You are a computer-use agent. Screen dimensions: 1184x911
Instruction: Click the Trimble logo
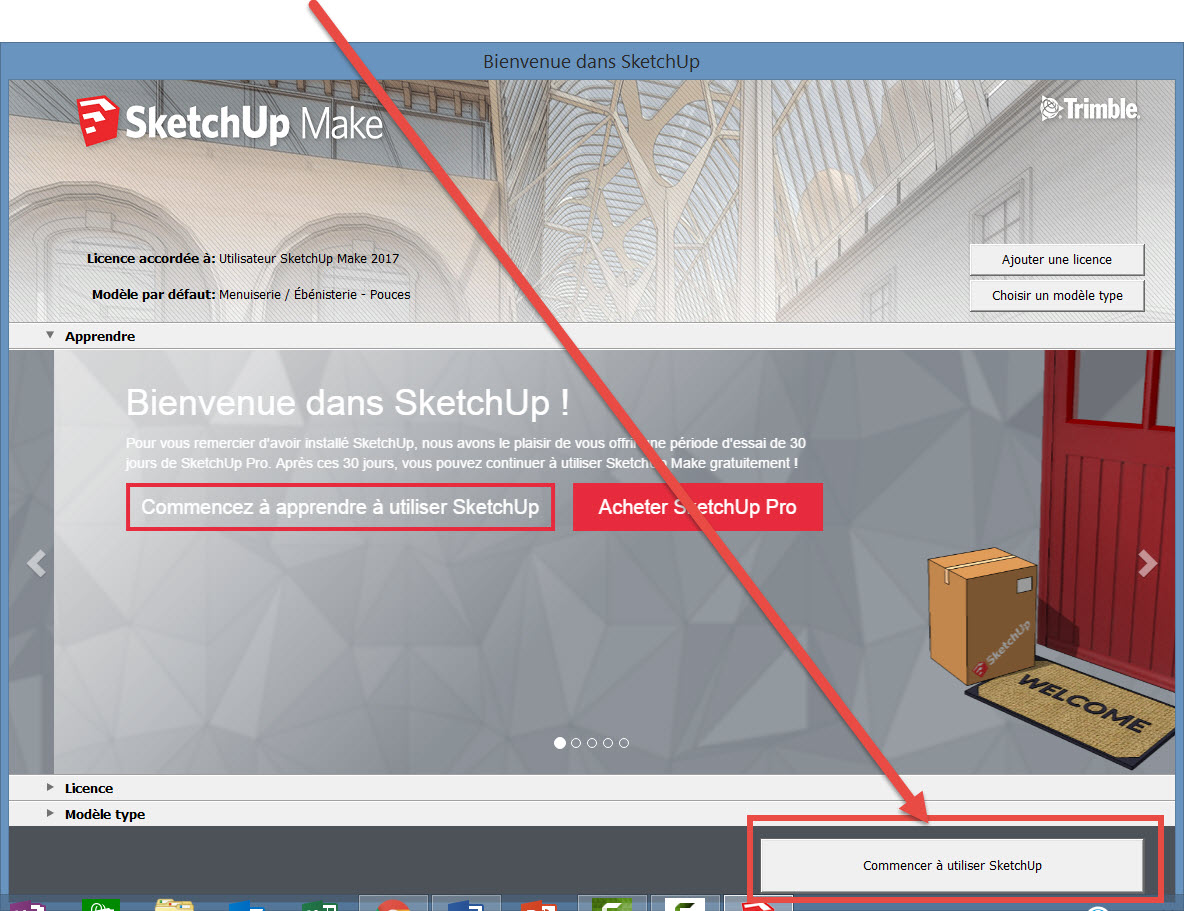[1090, 109]
